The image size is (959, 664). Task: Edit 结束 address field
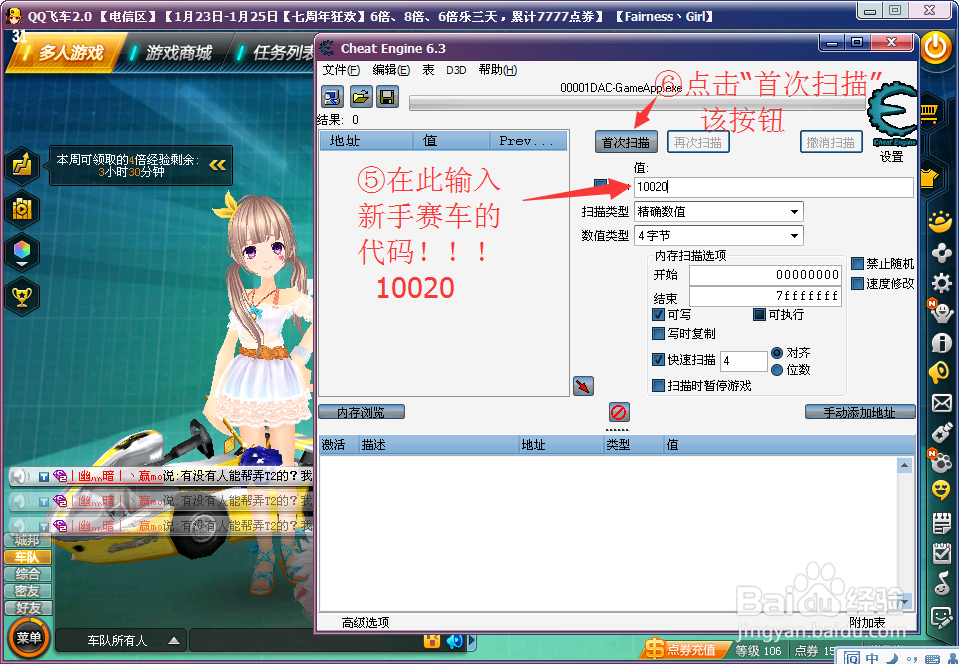pos(765,296)
